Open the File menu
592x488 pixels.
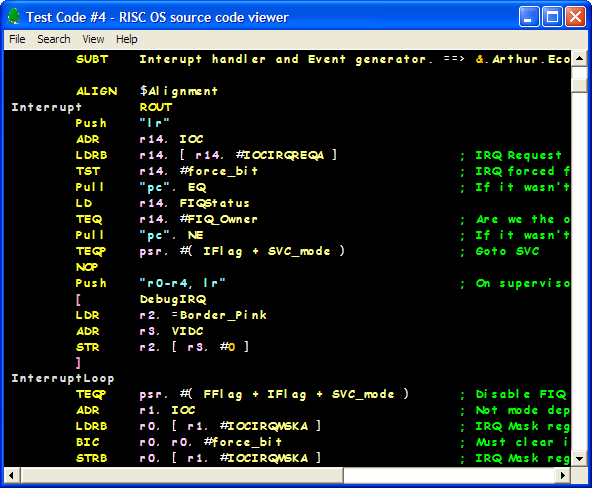click(x=17, y=39)
